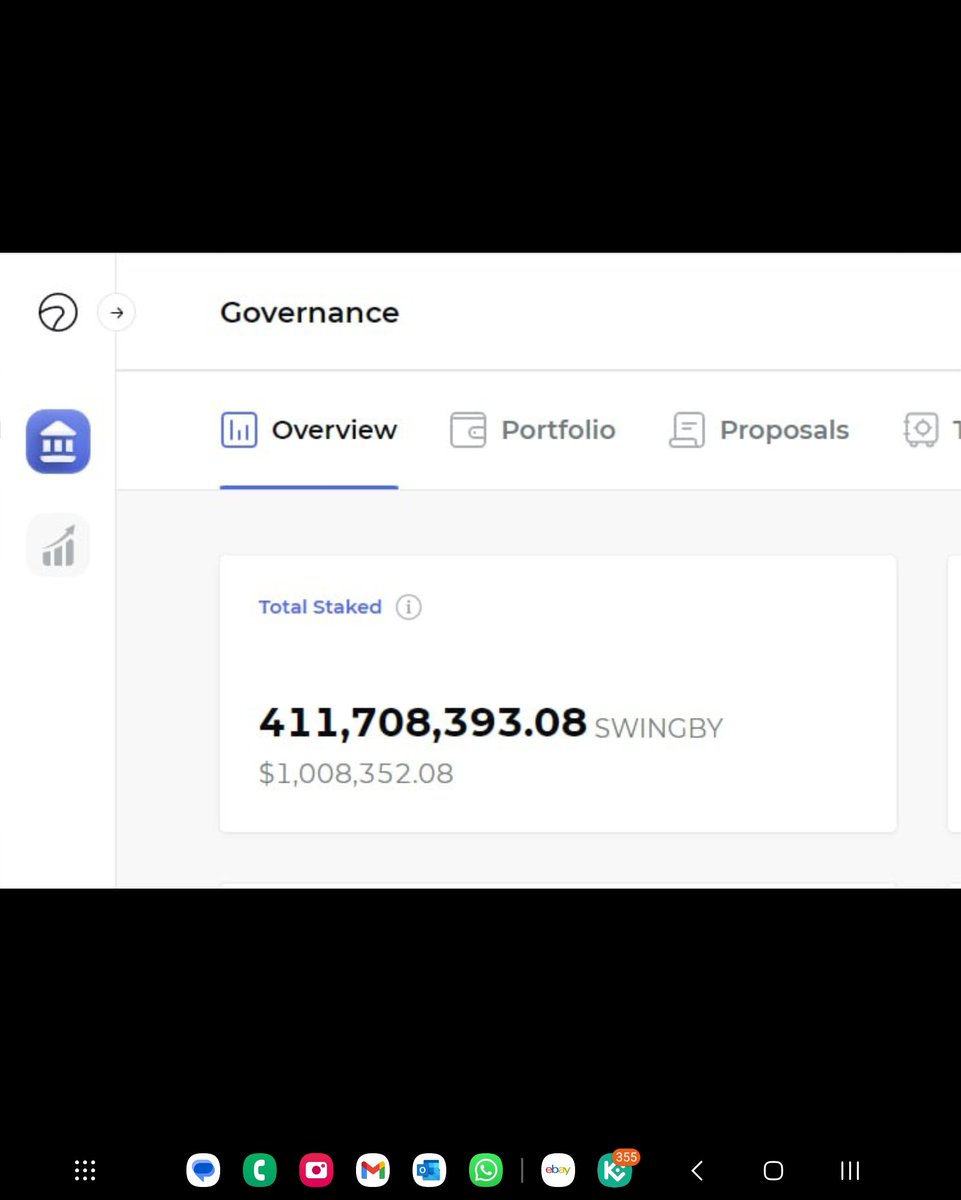
Task: Open the Android app drawer grid icon
Action: 85,1170
